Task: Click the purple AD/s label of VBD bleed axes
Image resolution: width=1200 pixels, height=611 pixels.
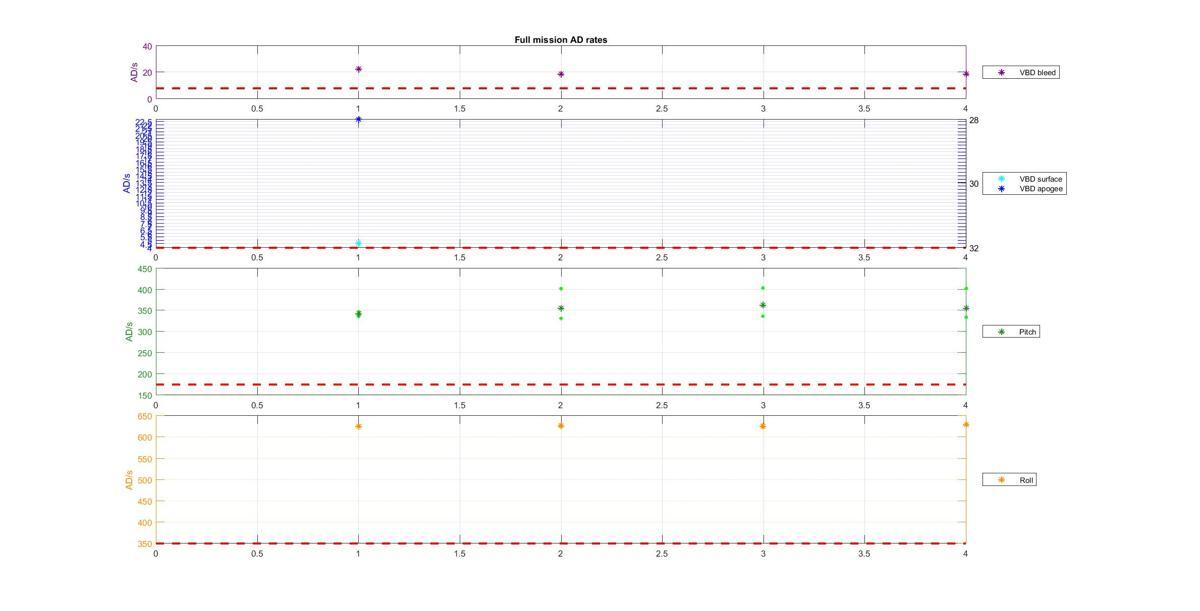Action: (133, 72)
